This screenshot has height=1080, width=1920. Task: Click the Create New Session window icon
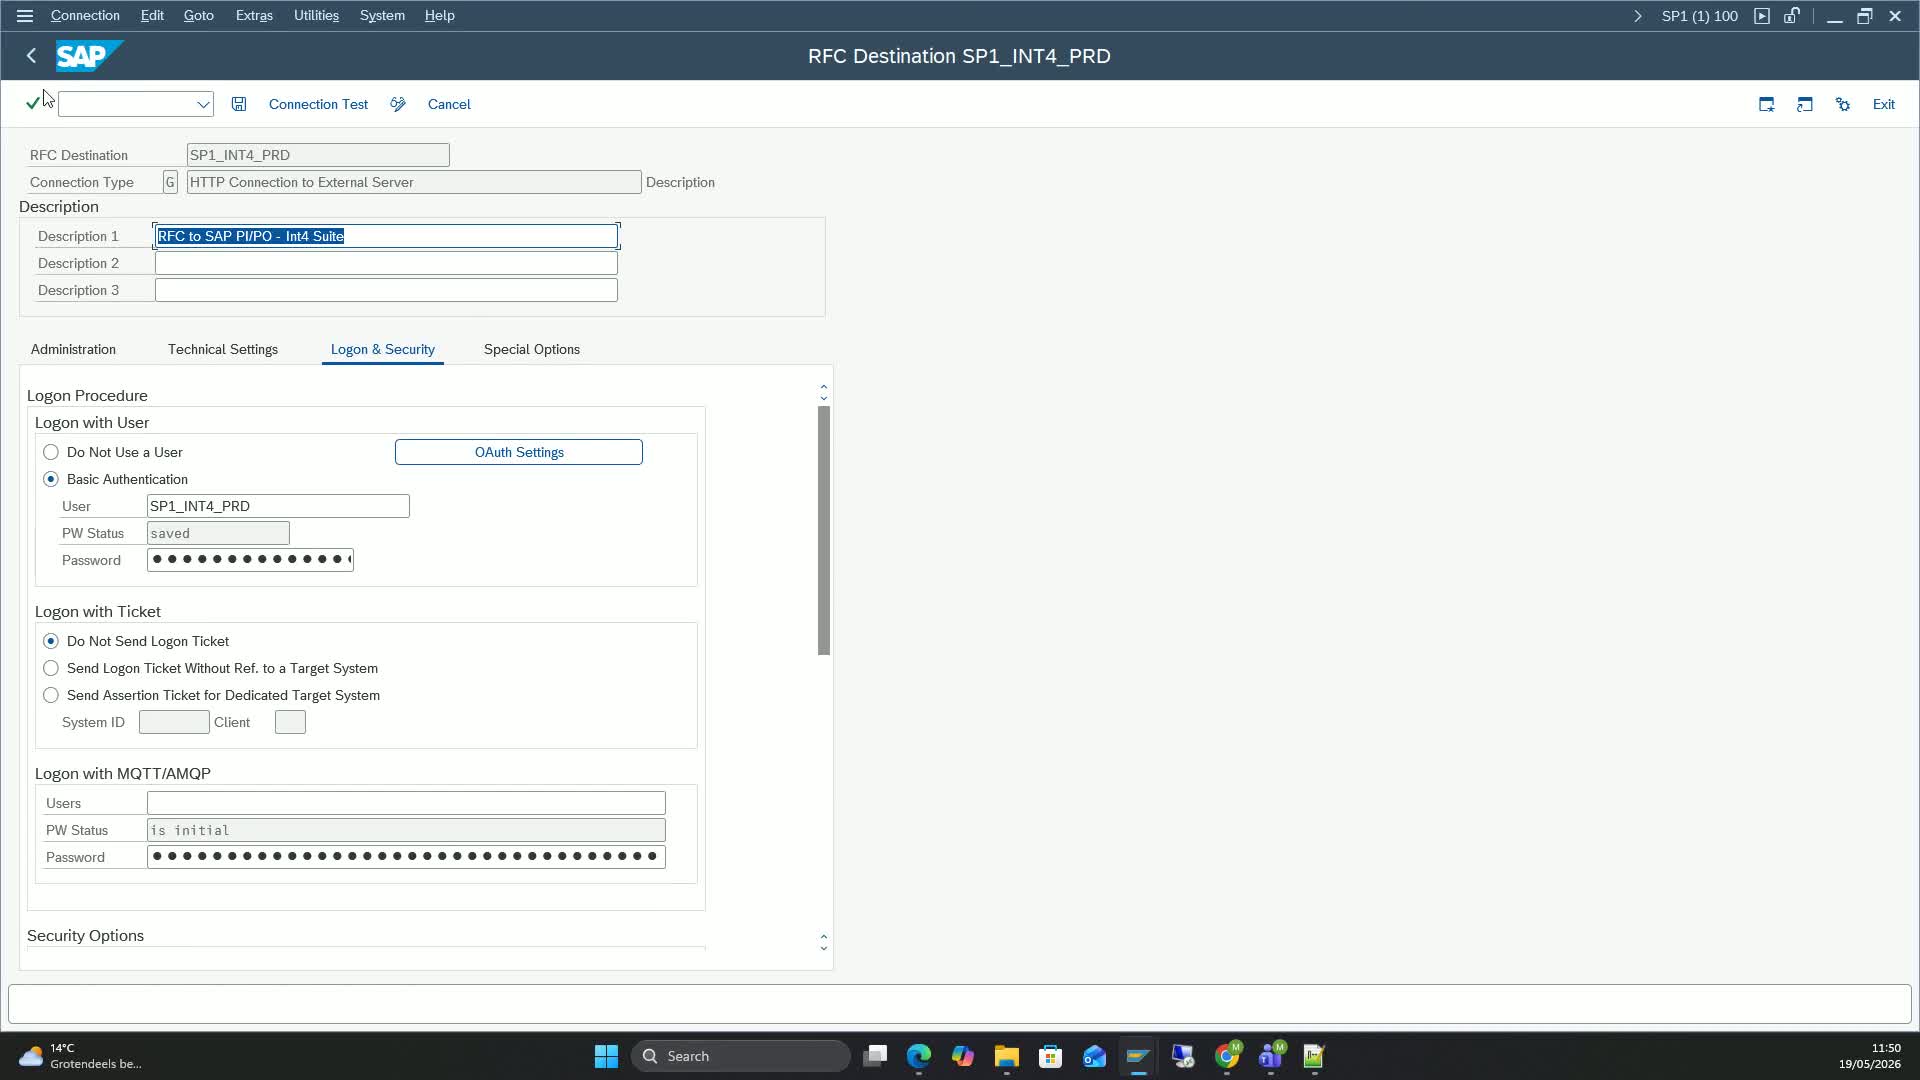pos(1767,104)
